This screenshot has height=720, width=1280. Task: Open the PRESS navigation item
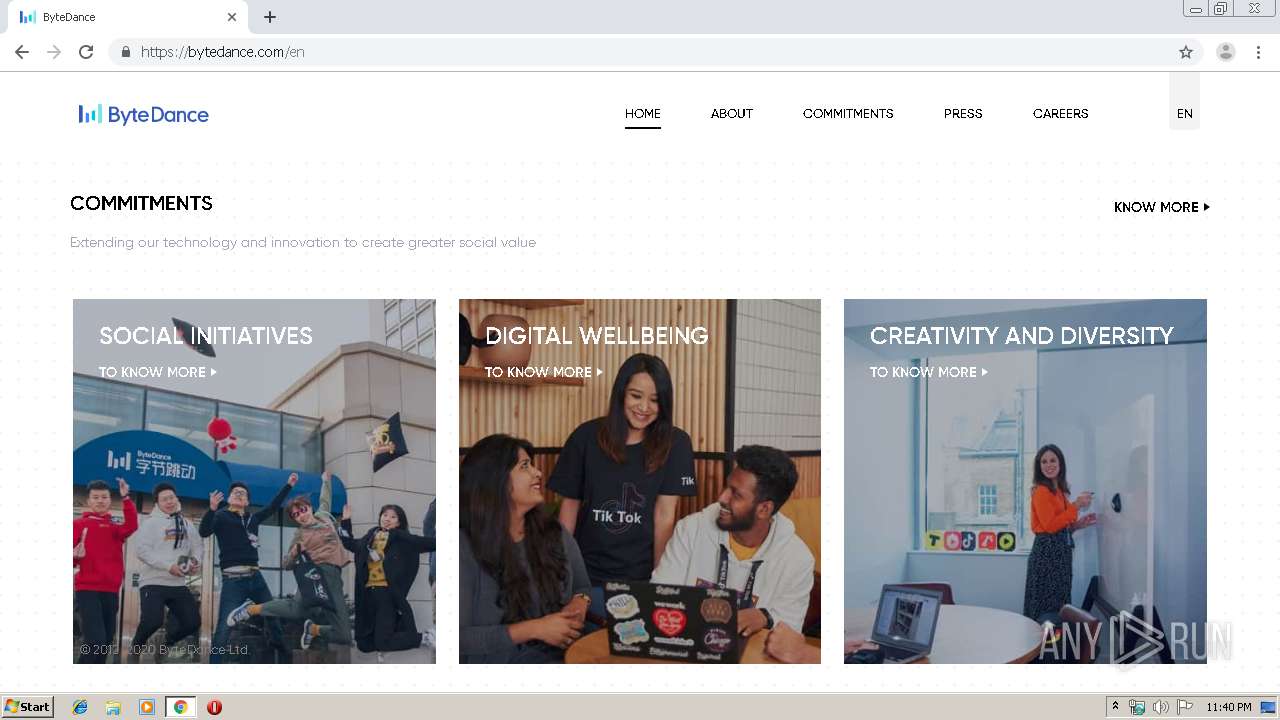963,114
